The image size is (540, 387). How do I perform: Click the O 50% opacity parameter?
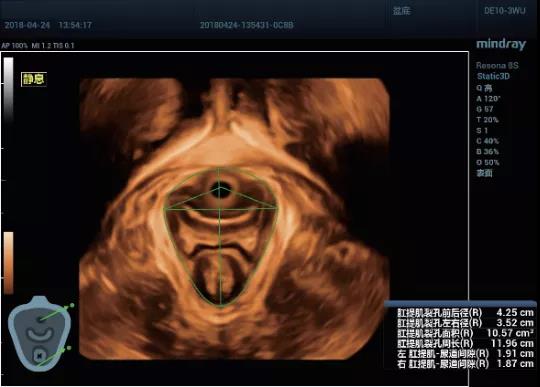tap(488, 162)
